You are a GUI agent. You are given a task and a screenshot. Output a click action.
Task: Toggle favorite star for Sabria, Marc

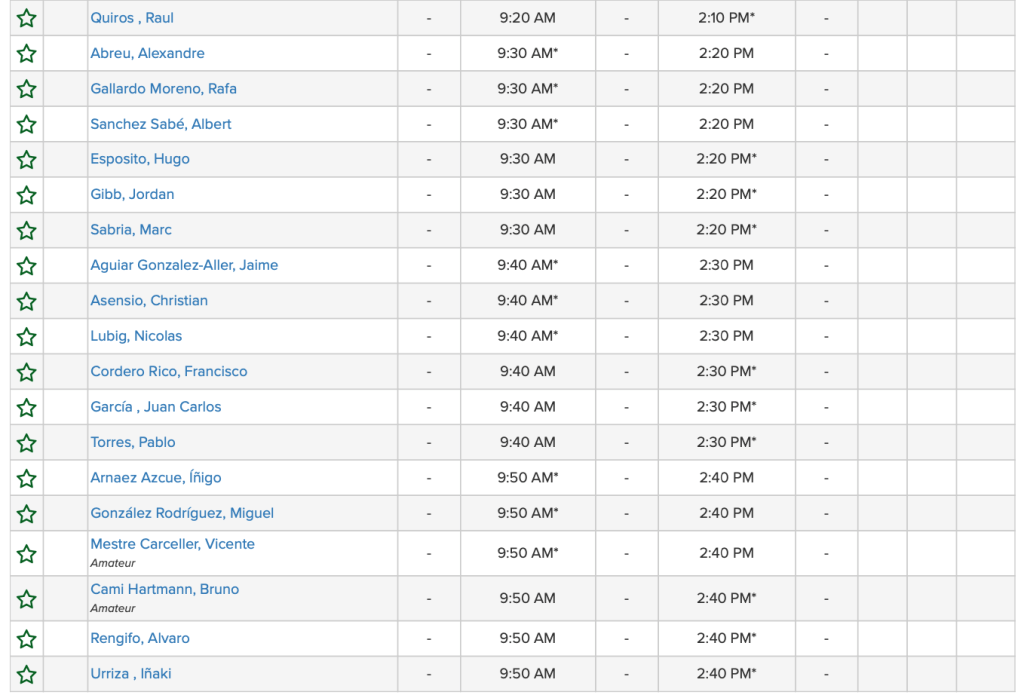27,230
